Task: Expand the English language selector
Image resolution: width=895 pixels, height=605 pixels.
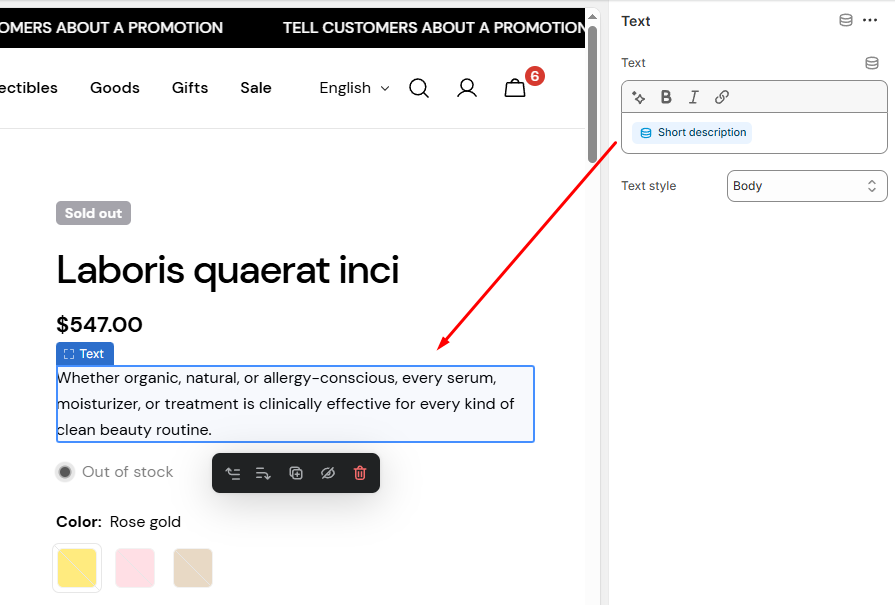Action: coord(354,88)
